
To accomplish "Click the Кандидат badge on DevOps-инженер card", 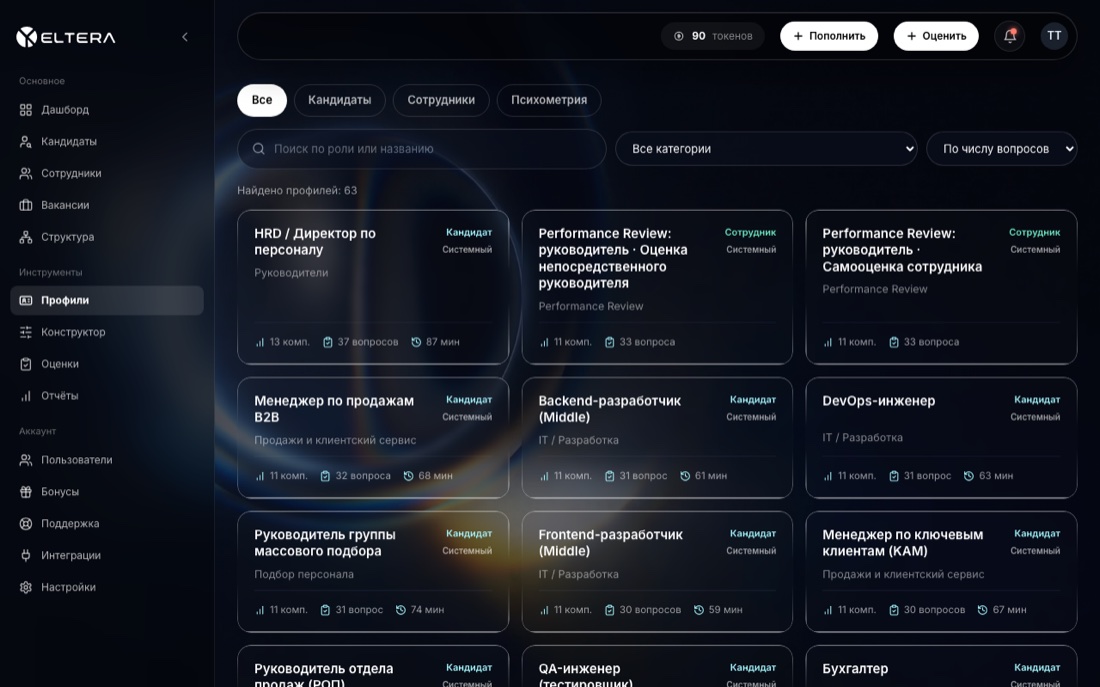I will pyautogui.click(x=1037, y=399).
